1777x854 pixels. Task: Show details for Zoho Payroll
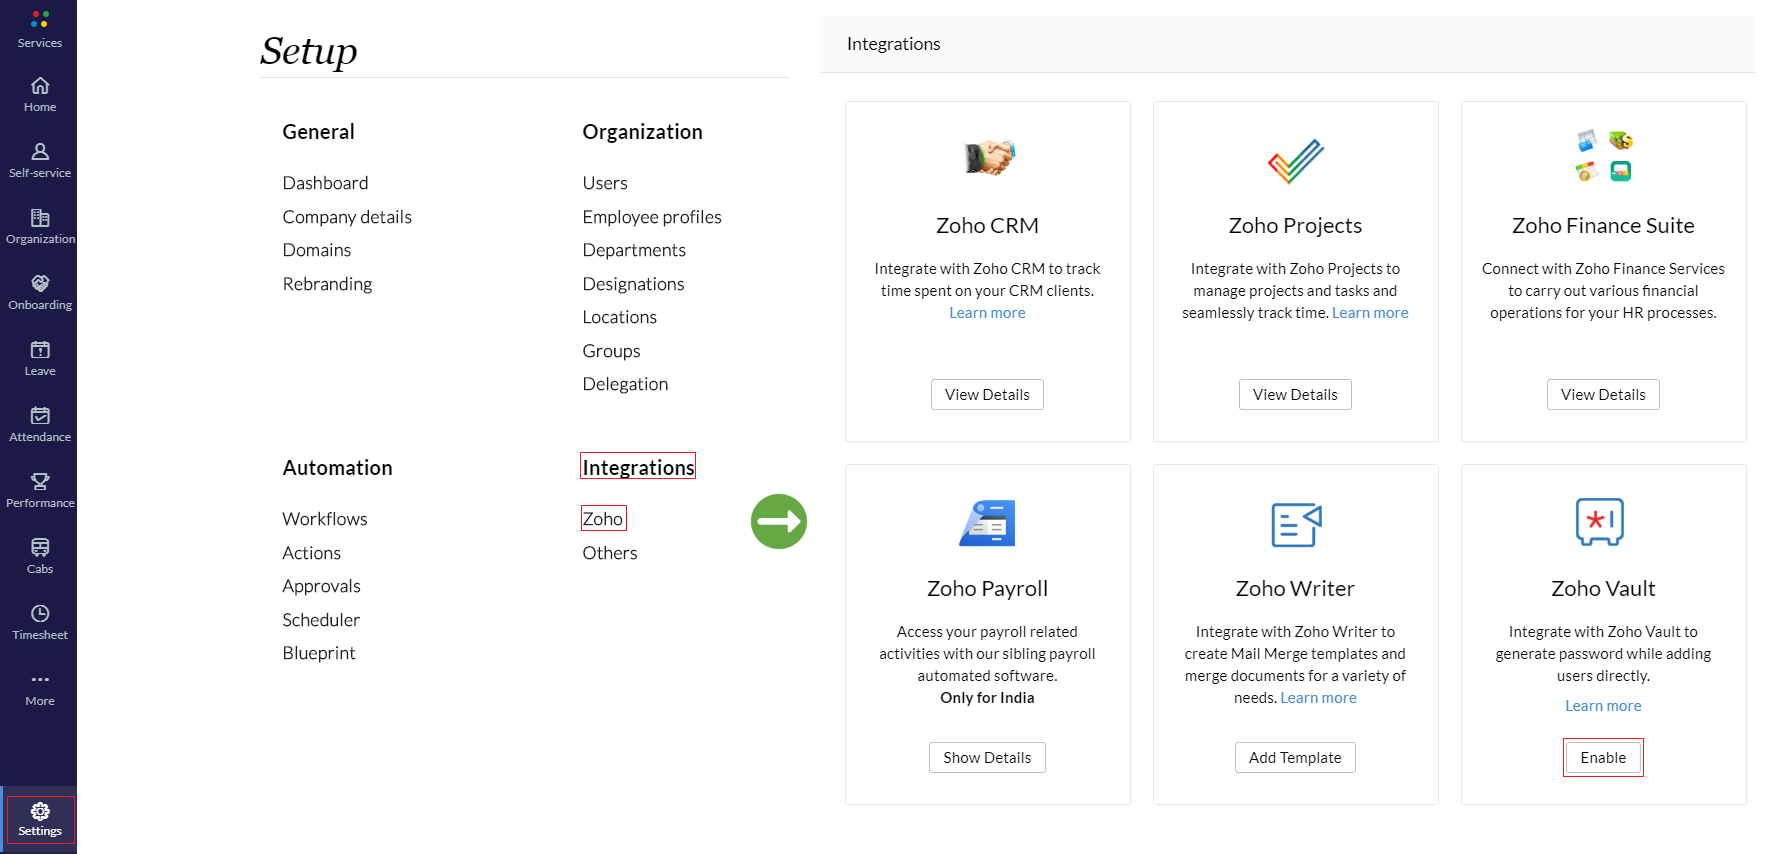click(x=987, y=757)
